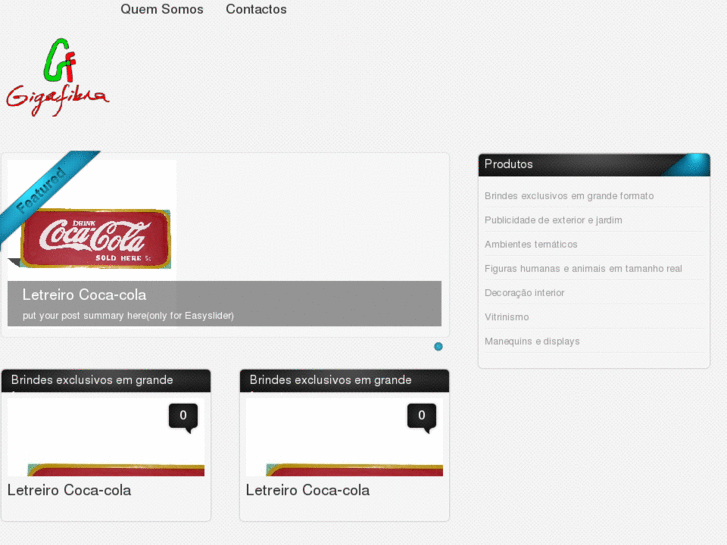727x545 pixels.
Task: Click the Featured ribbon on slider
Action: (43, 191)
